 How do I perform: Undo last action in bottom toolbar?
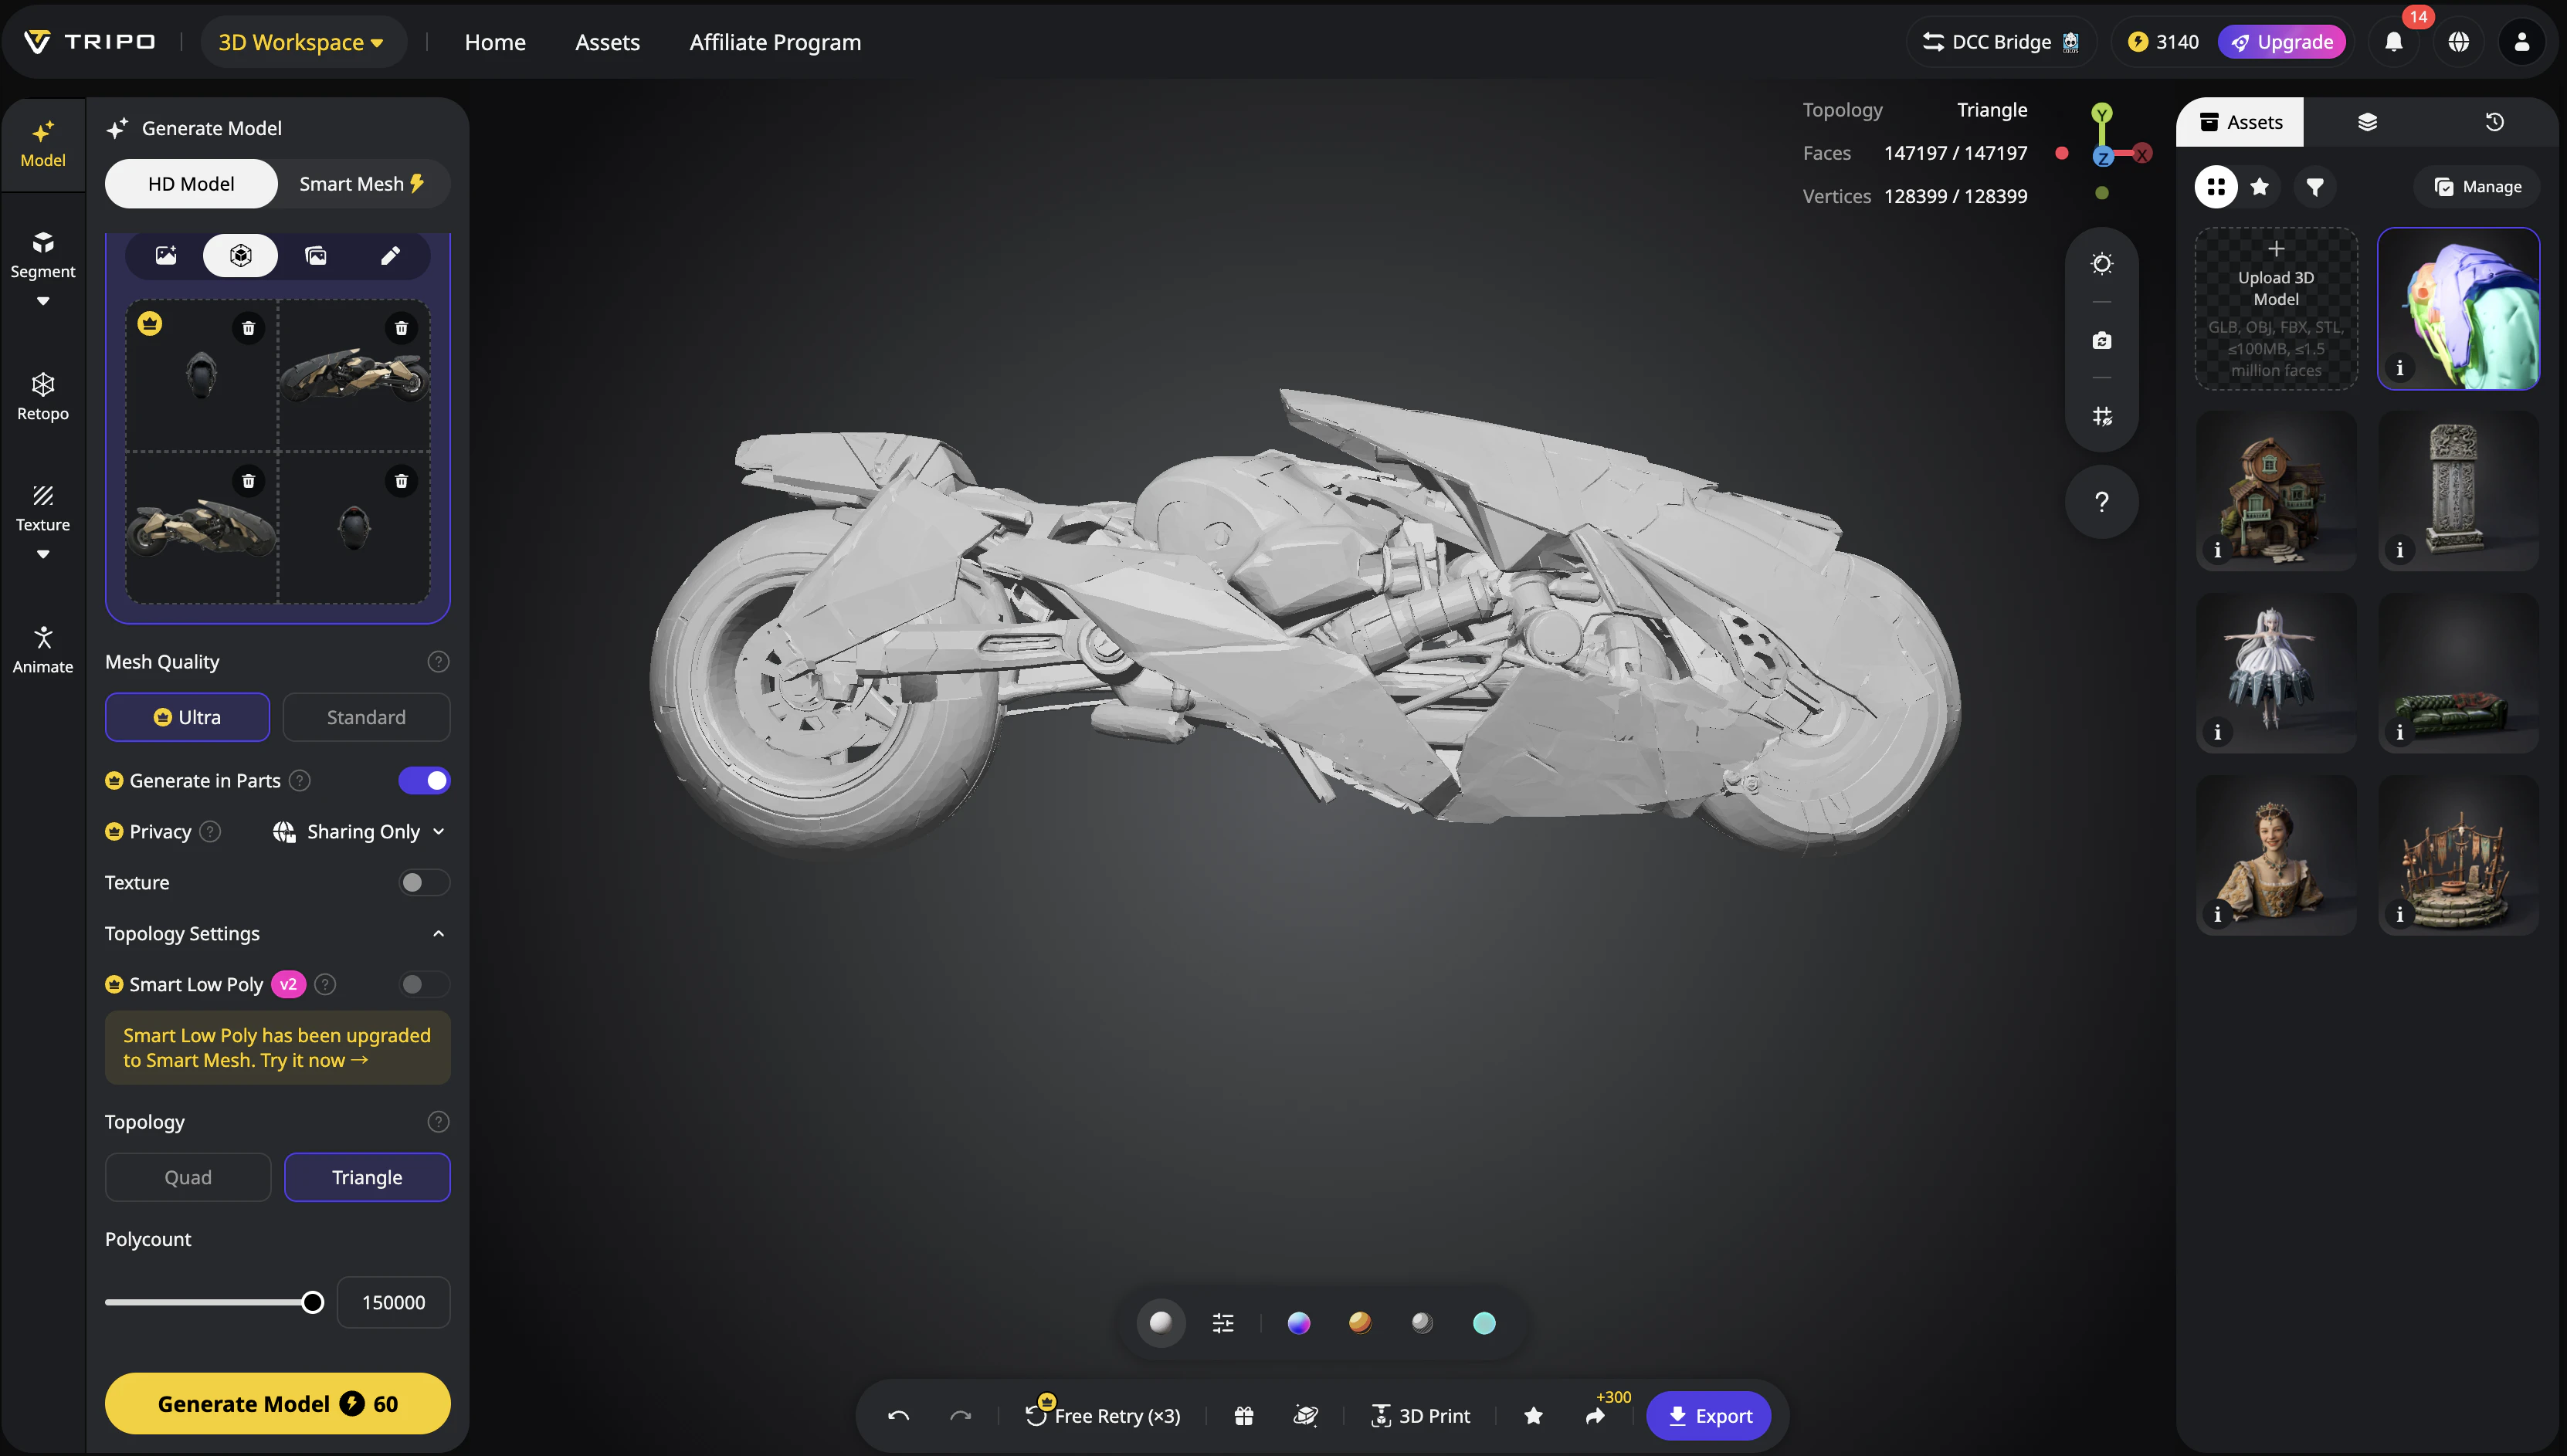[898, 1416]
